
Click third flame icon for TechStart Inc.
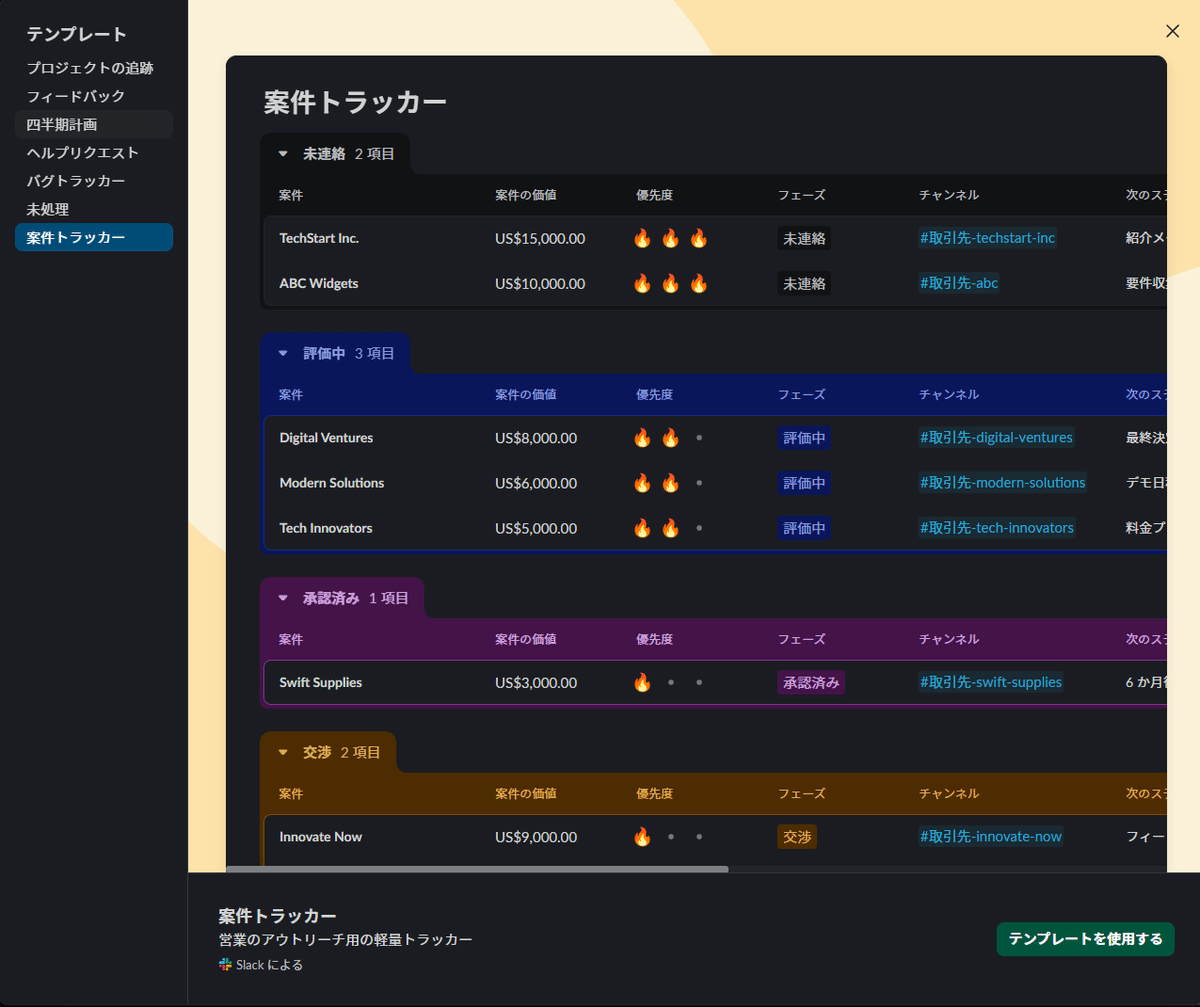698,238
